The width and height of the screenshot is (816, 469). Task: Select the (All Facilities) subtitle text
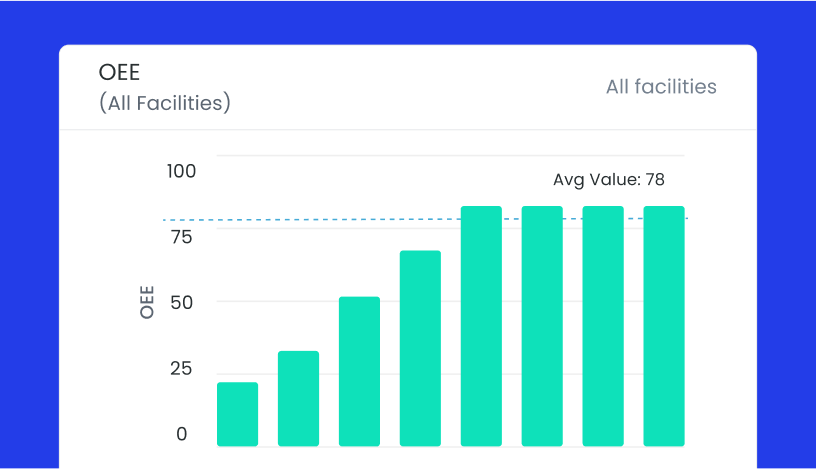click(x=165, y=102)
